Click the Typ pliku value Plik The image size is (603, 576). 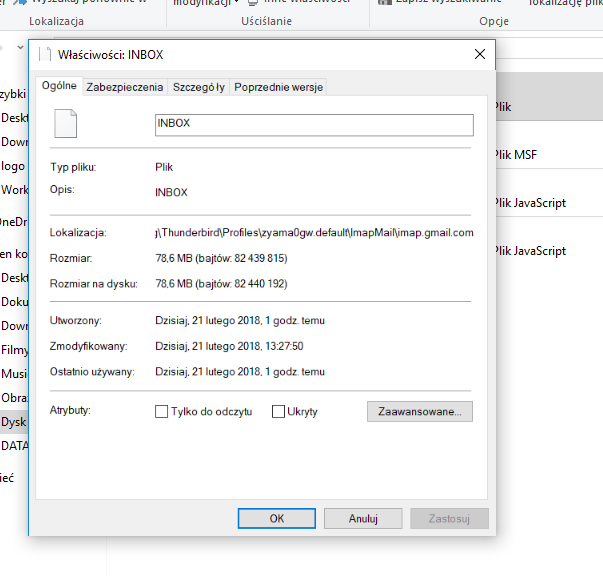(x=164, y=167)
